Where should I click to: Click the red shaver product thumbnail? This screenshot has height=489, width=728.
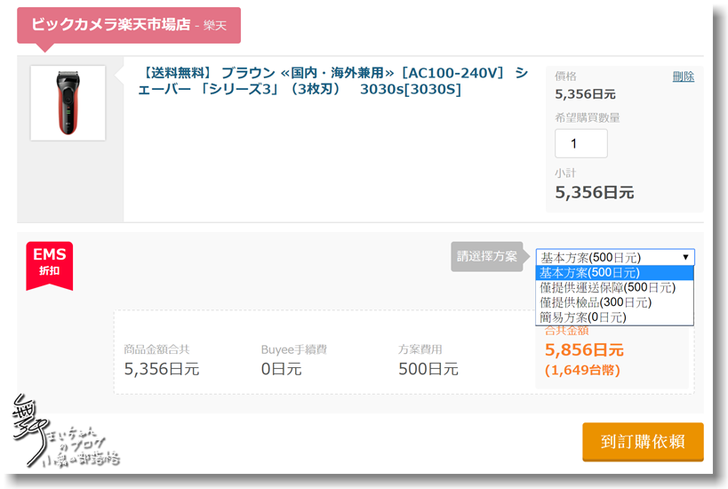click(67, 103)
